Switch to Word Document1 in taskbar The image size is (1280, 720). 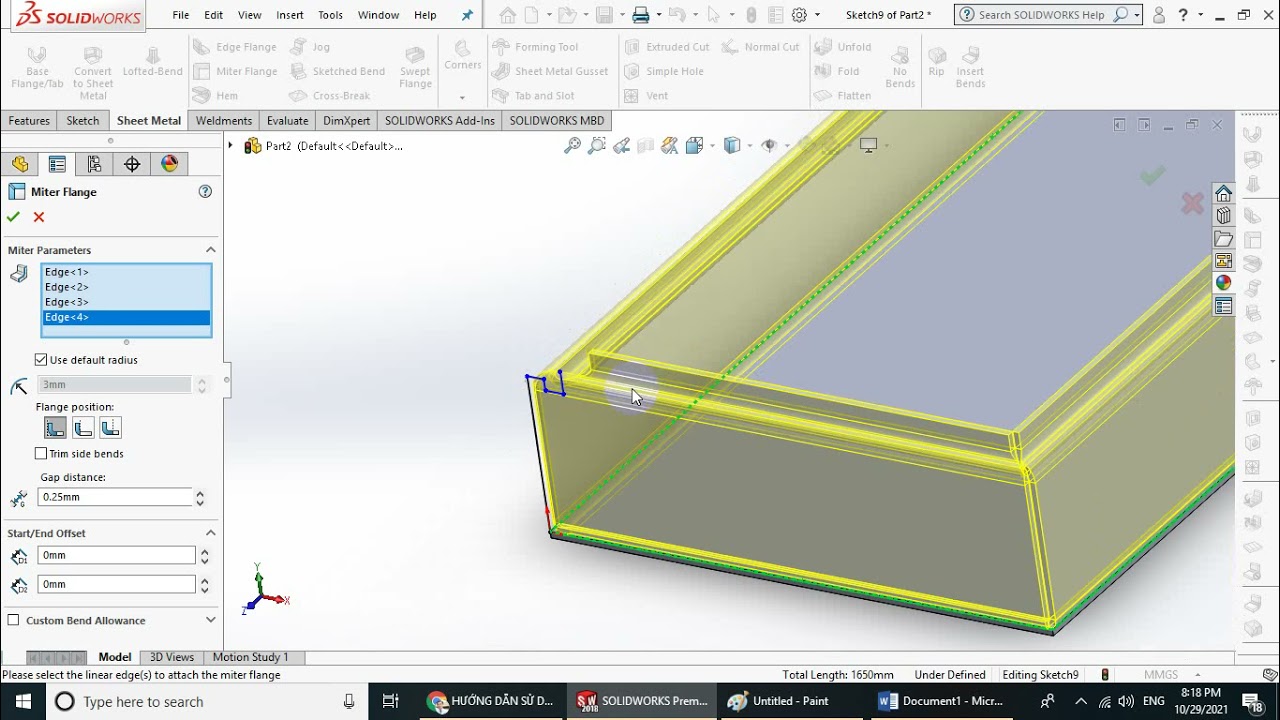941,701
